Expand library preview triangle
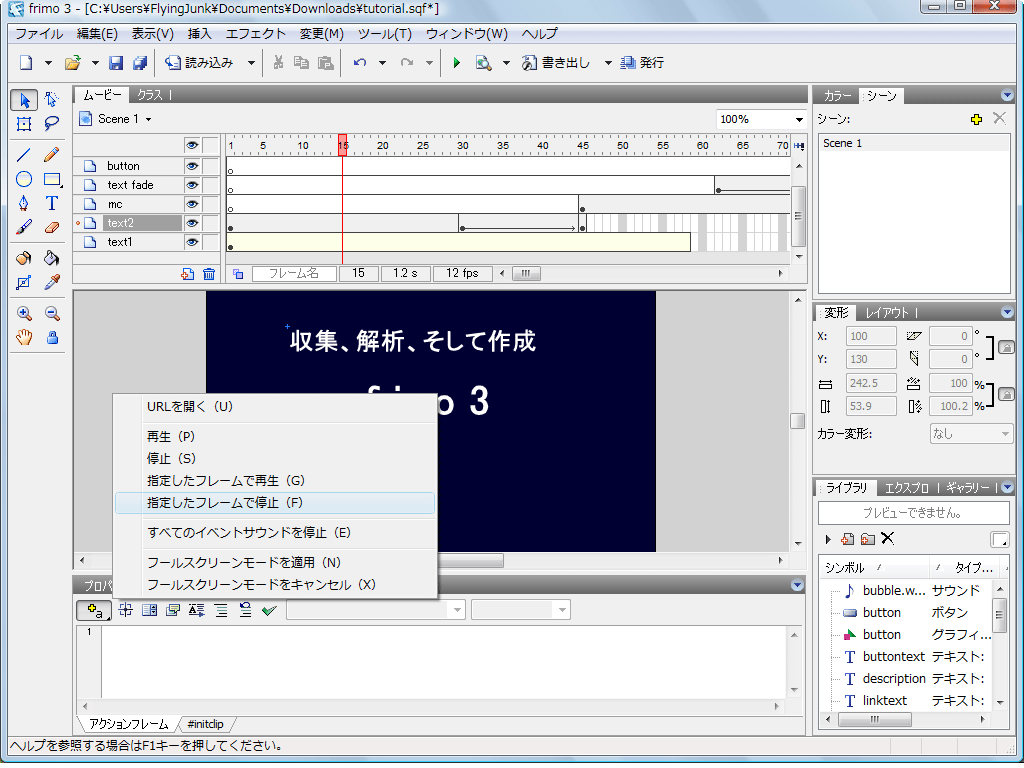Viewport: 1024px width, 768px height. click(x=828, y=539)
